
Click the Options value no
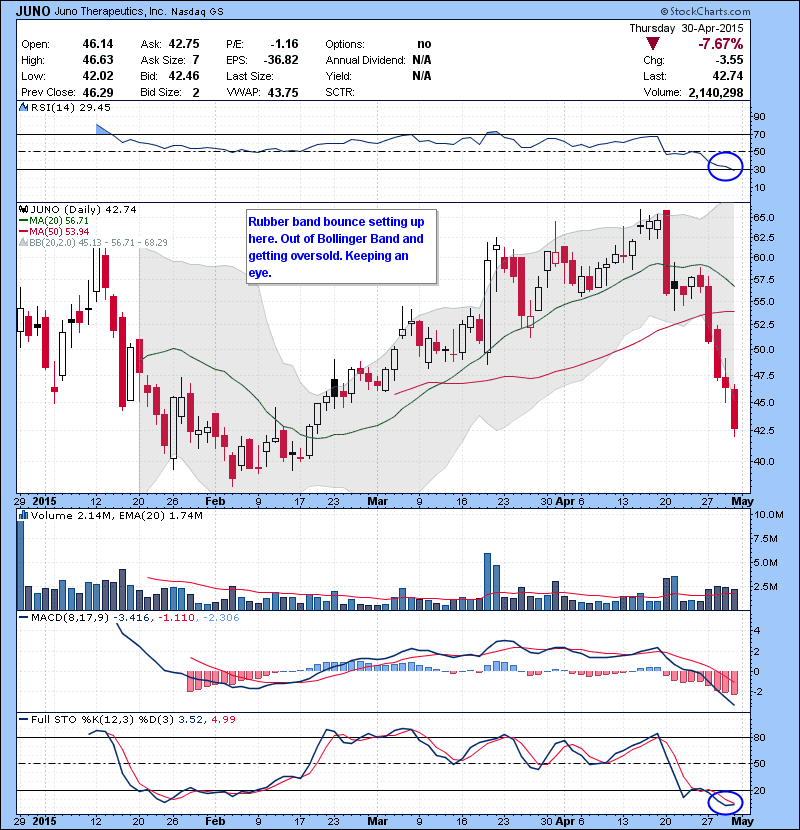click(424, 44)
